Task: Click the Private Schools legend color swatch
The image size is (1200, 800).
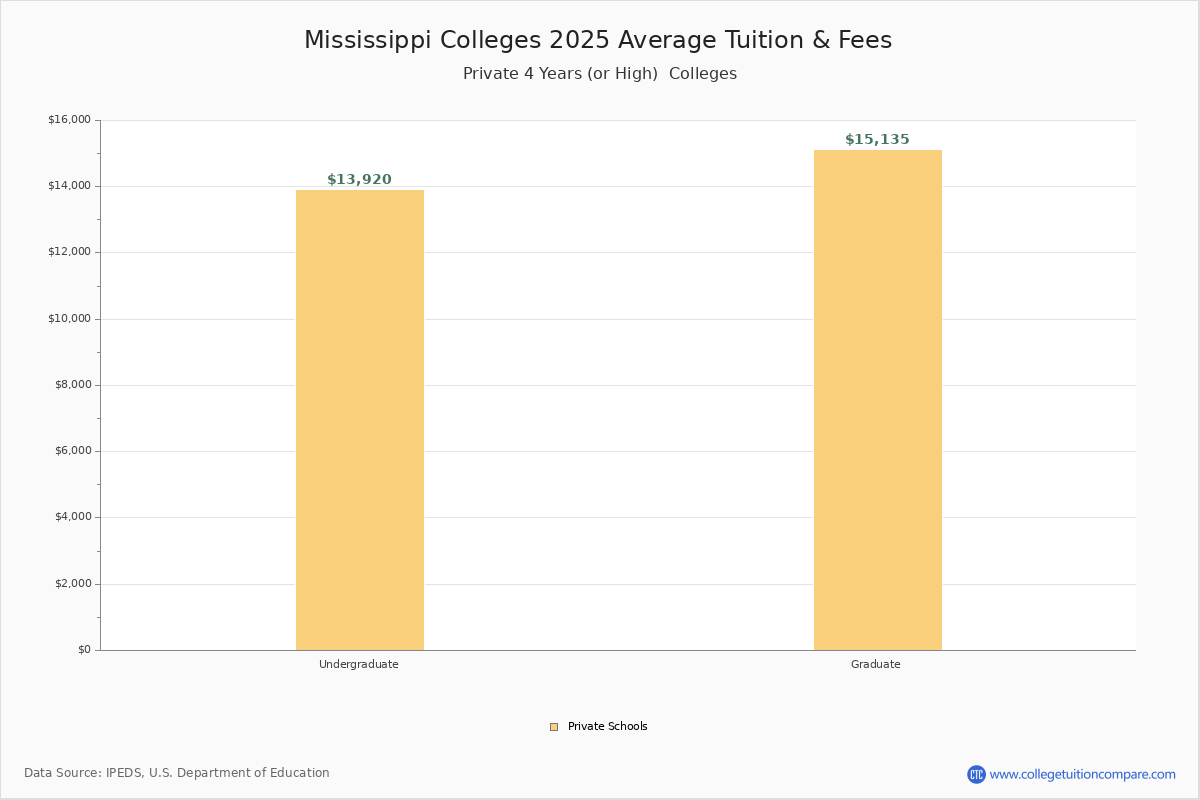Action: [x=554, y=727]
